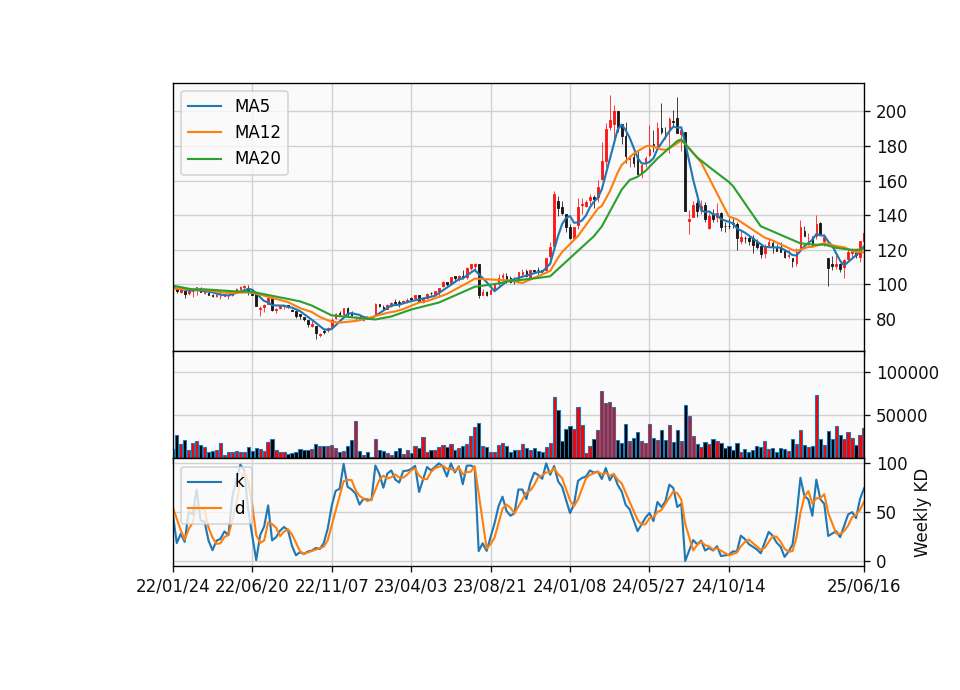Click the 200 price axis label
The height and width of the screenshot is (690, 960).
(x=891, y=112)
